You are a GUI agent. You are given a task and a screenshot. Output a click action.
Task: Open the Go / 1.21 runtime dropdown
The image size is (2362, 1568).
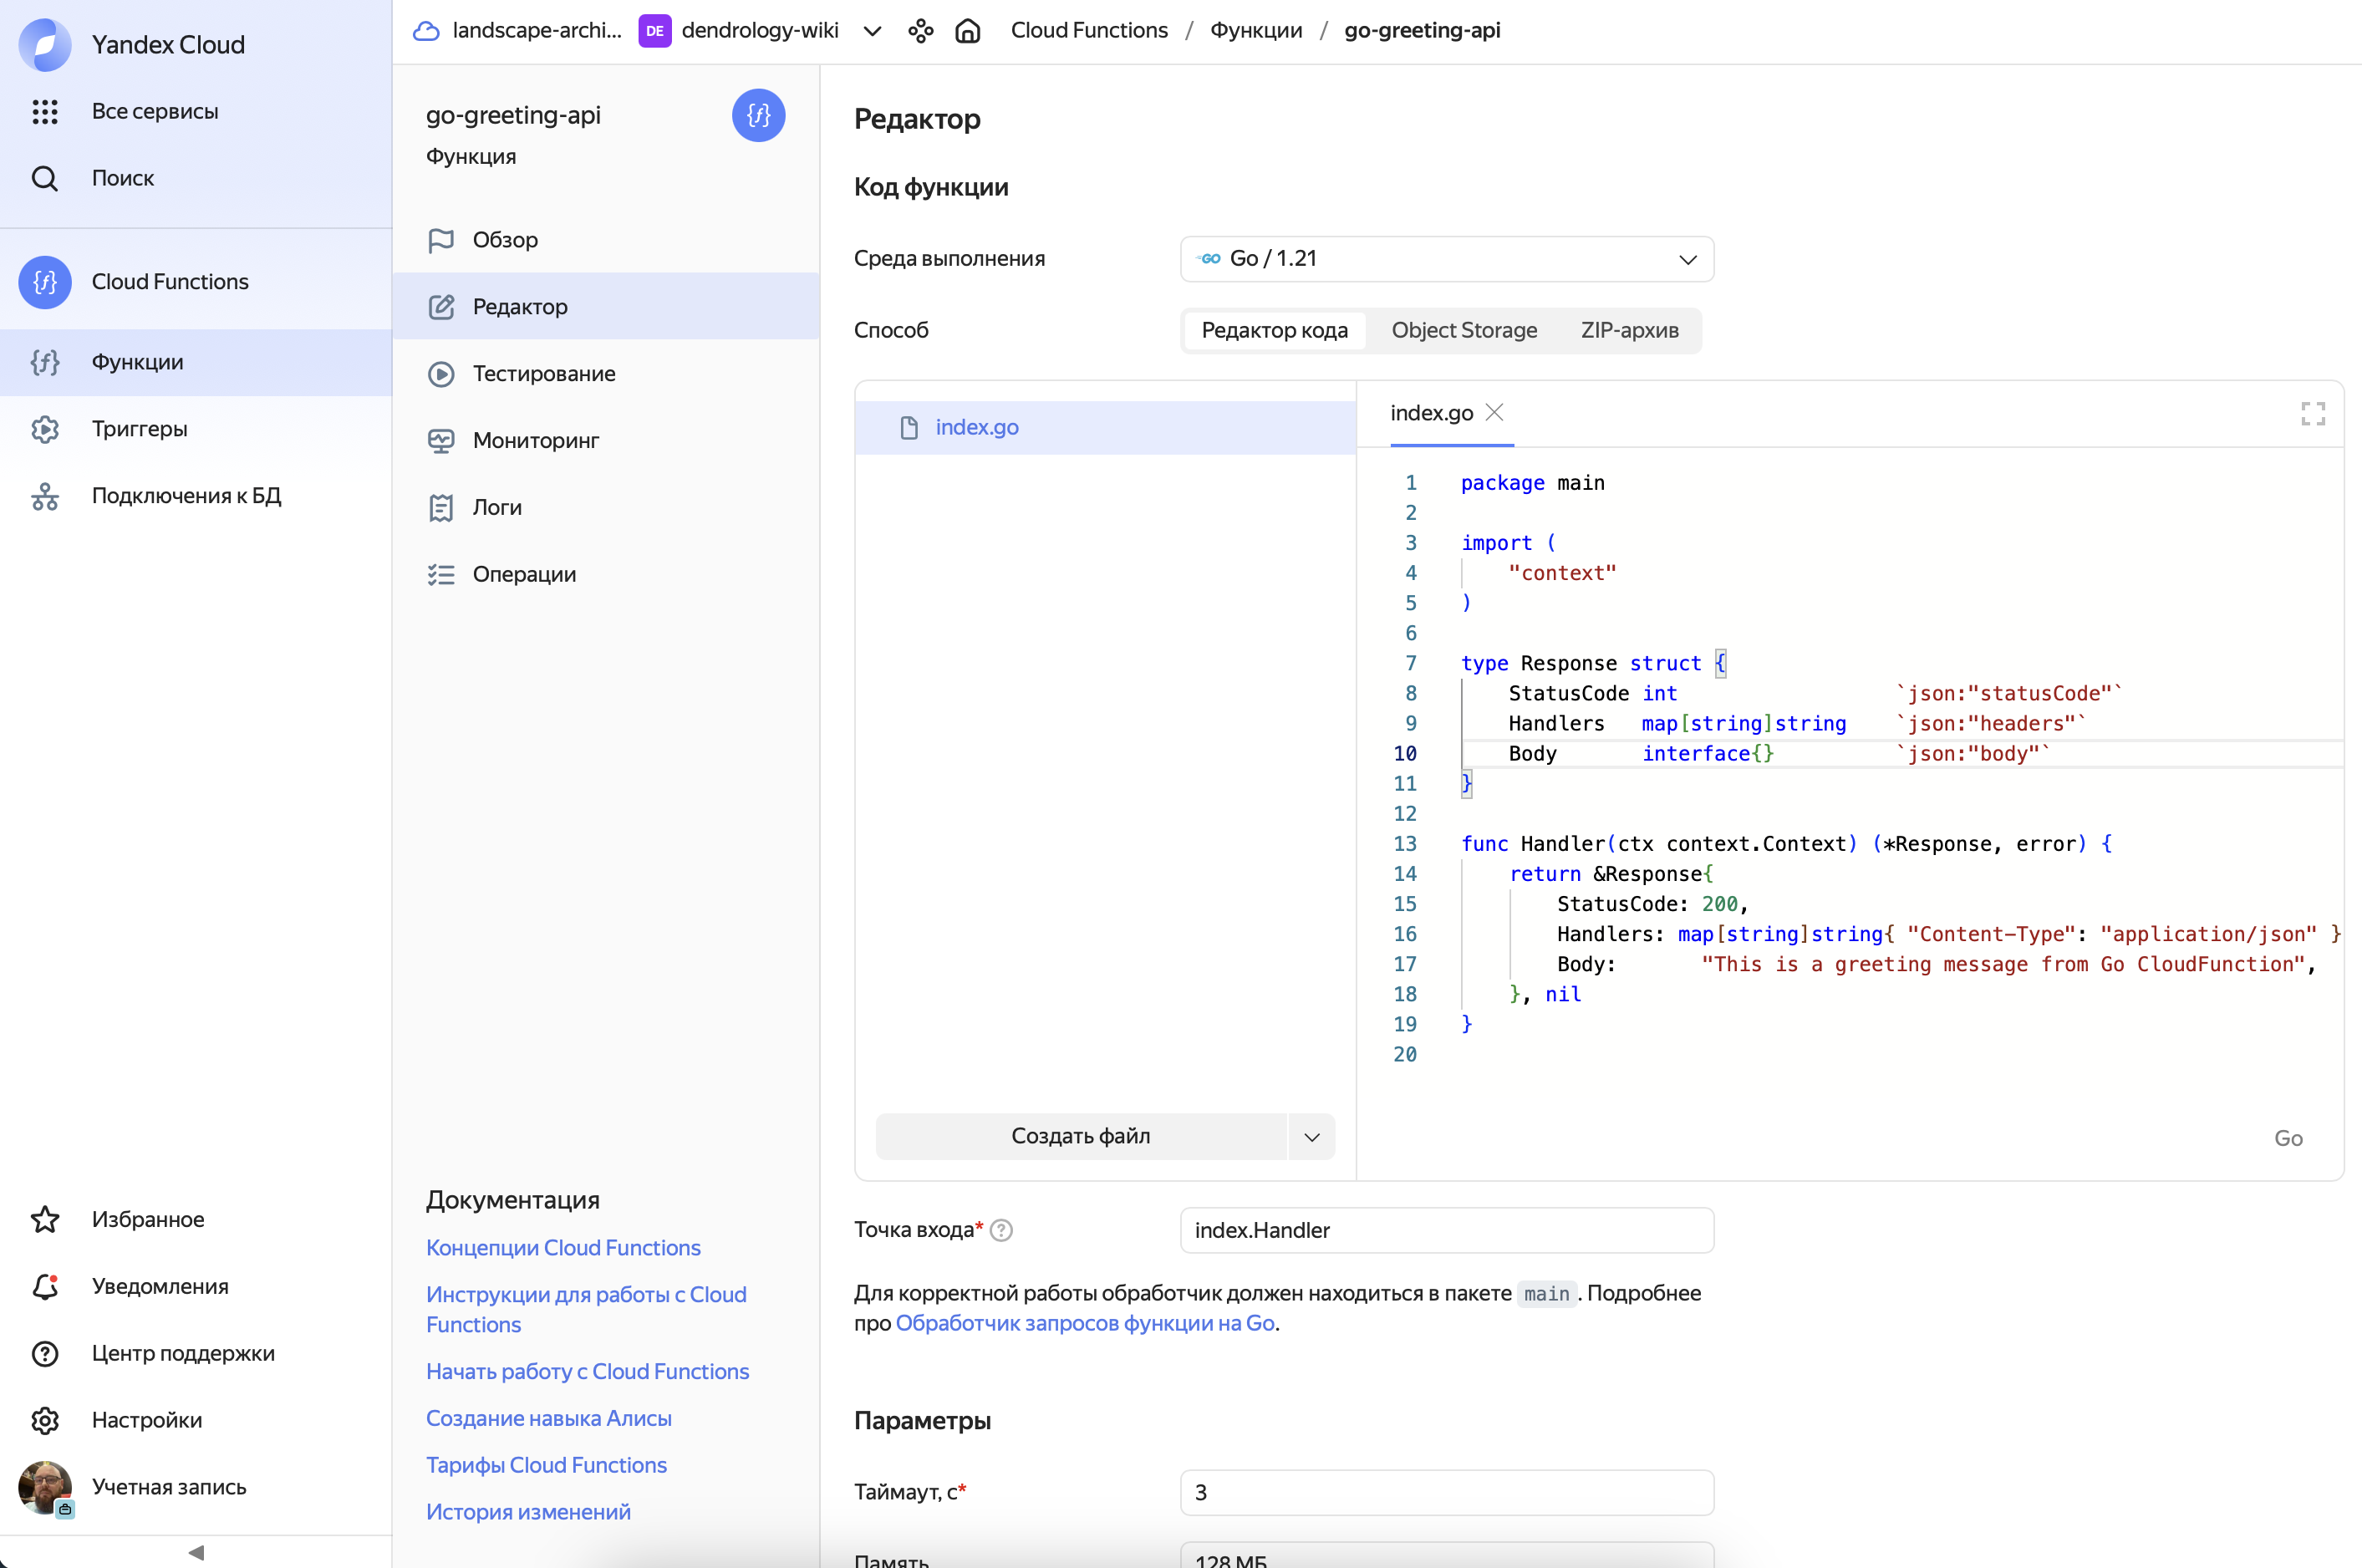click(x=1446, y=259)
